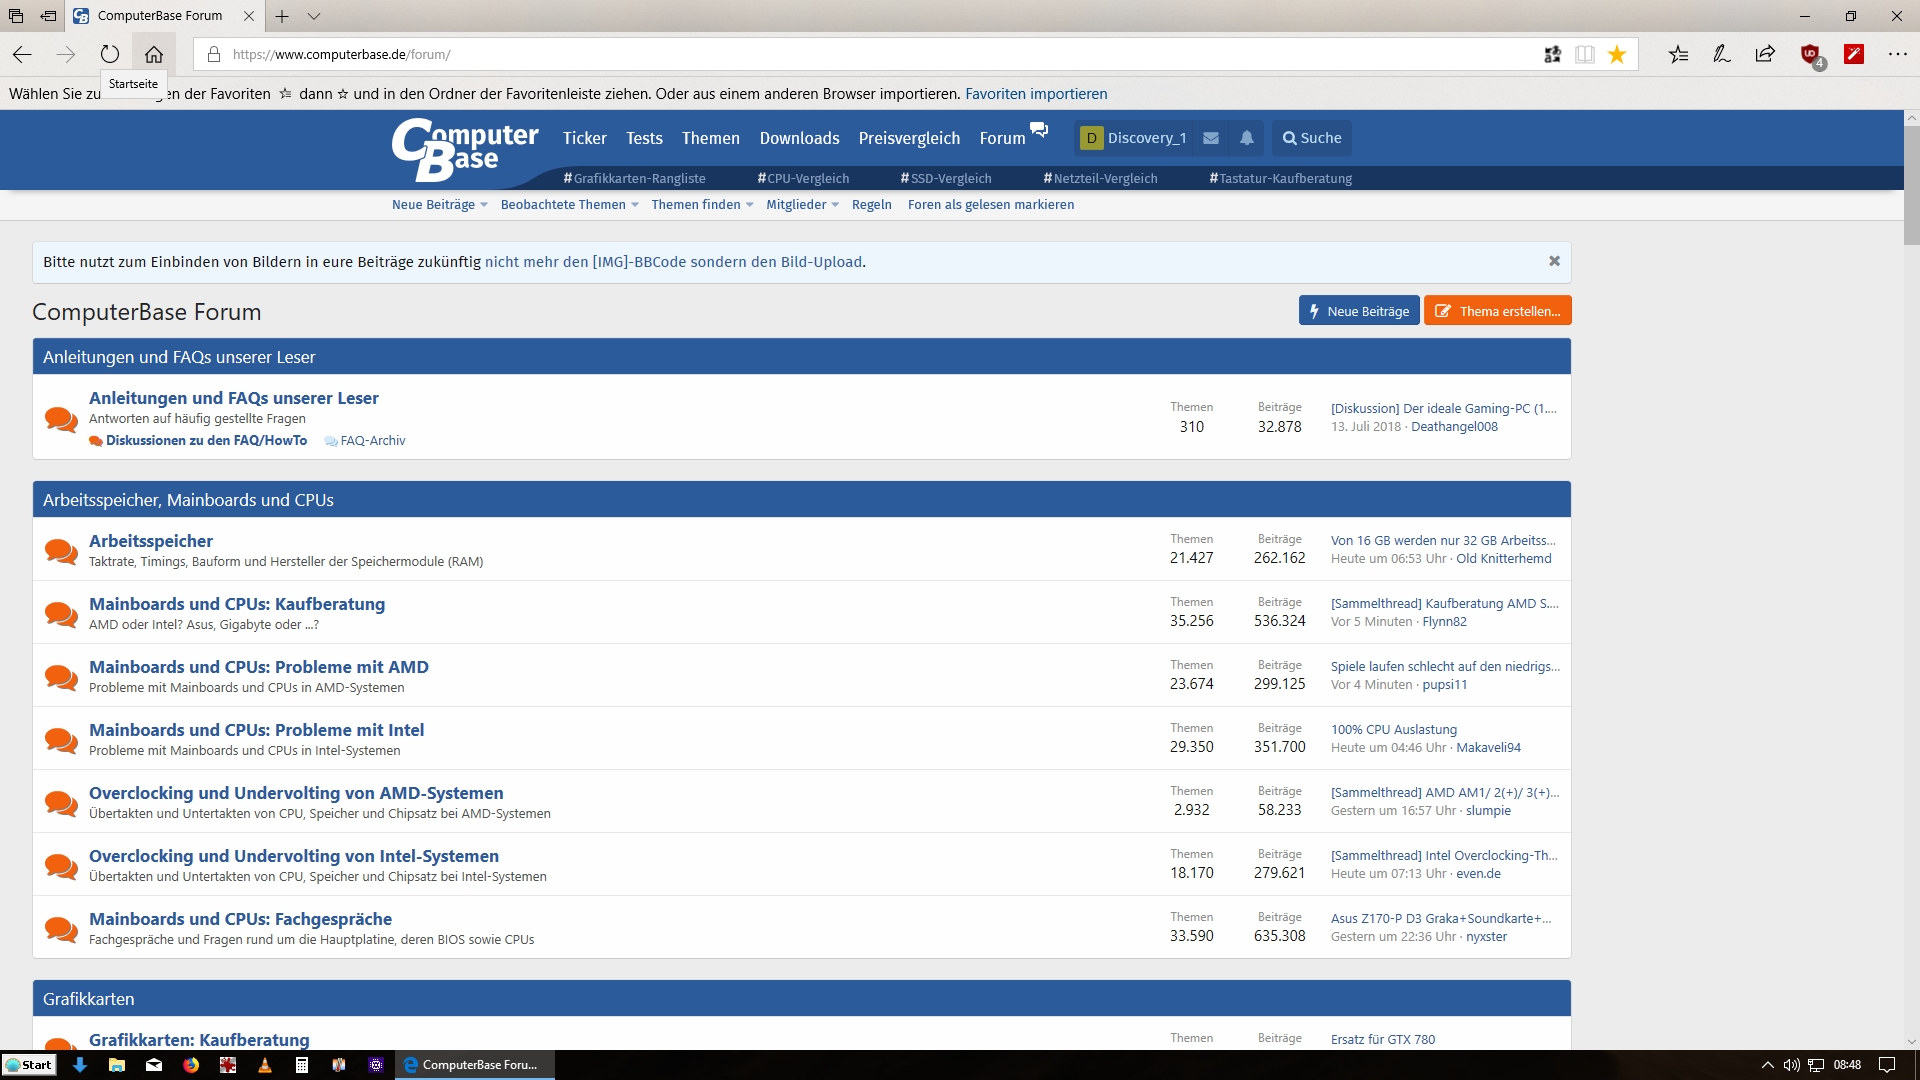Screen dimensions: 1920x1080
Task: Dismiss the Bild-Upload notice with the X
Action: [x=1554, y=261]
